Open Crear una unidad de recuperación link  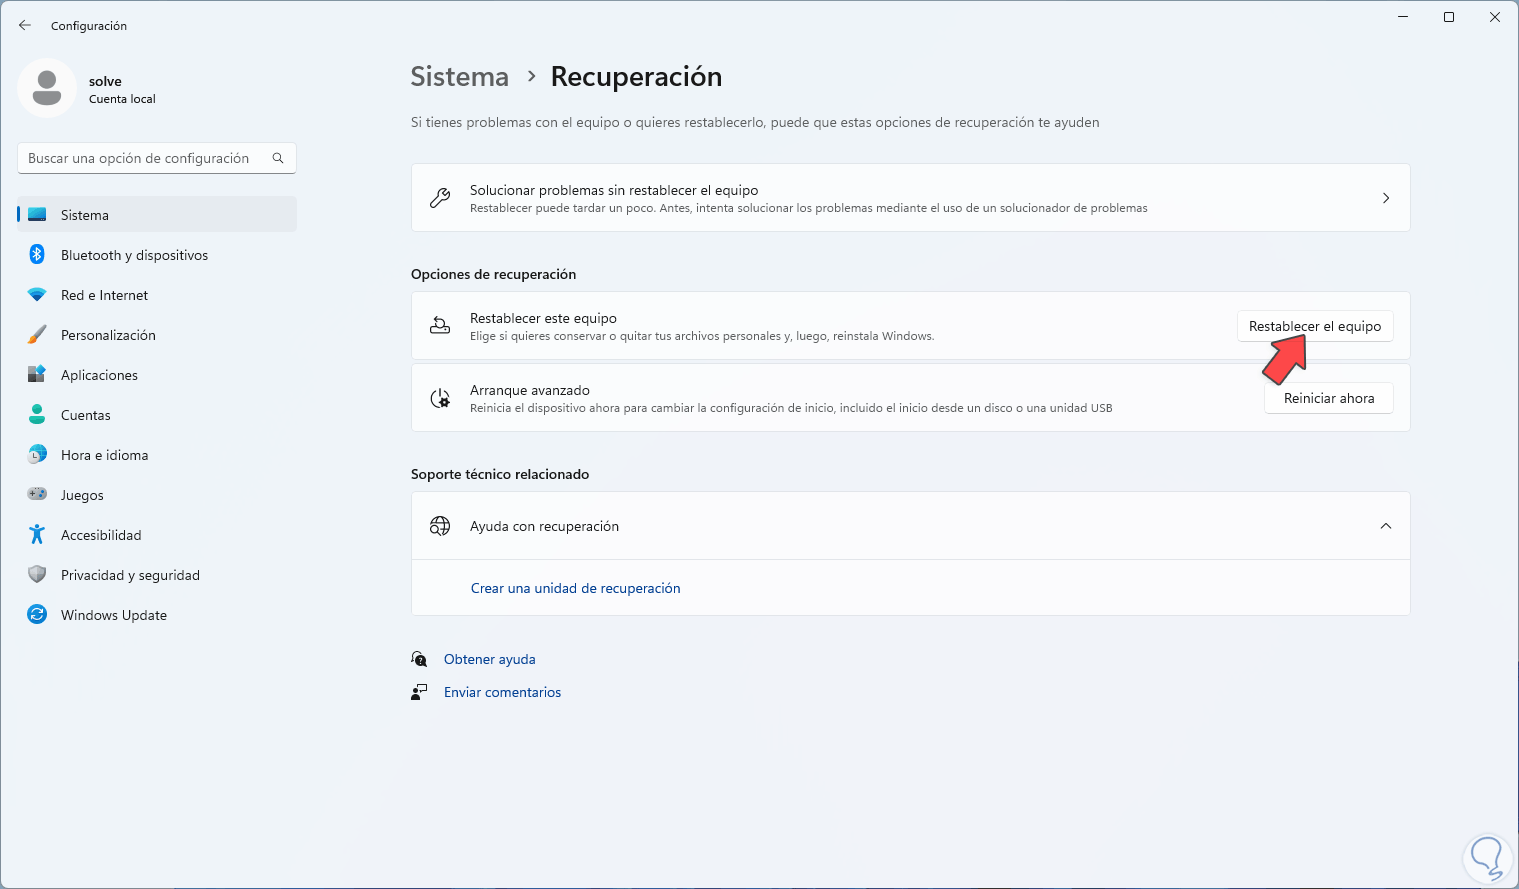coord(575,588)
